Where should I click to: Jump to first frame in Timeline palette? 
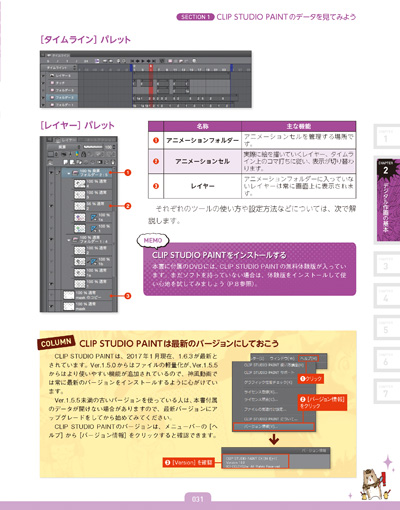[132, 61]
